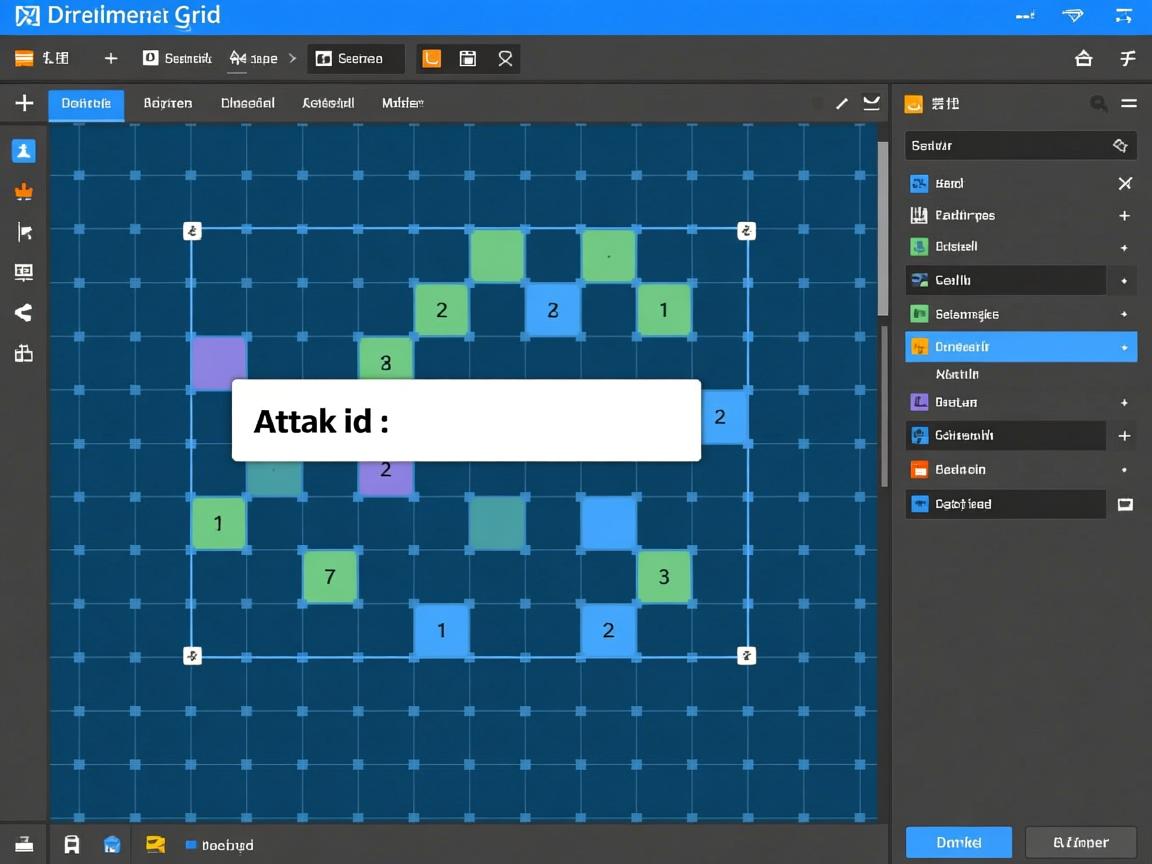Image resolution: width=1152 pixels, height=864 pixels.
Task: Switch to the Diasedal tab
Action: (247, 103)
